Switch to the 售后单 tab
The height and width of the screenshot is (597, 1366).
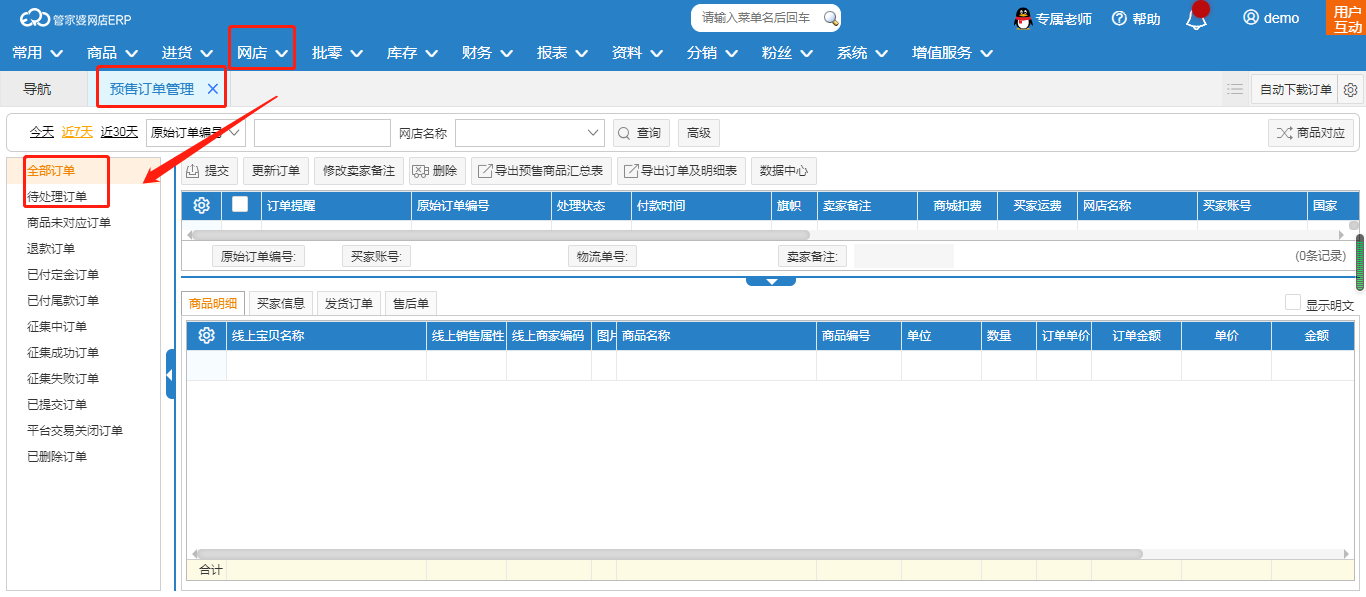(x=411, y=303)
